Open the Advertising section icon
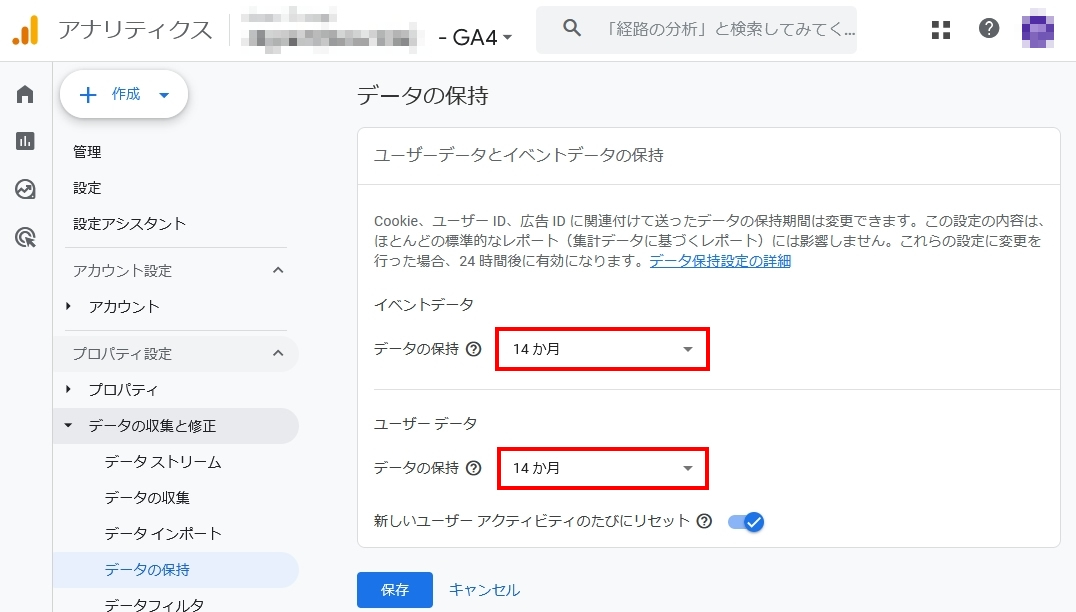This screenshot has width=1076, height=612. point(23,233)
